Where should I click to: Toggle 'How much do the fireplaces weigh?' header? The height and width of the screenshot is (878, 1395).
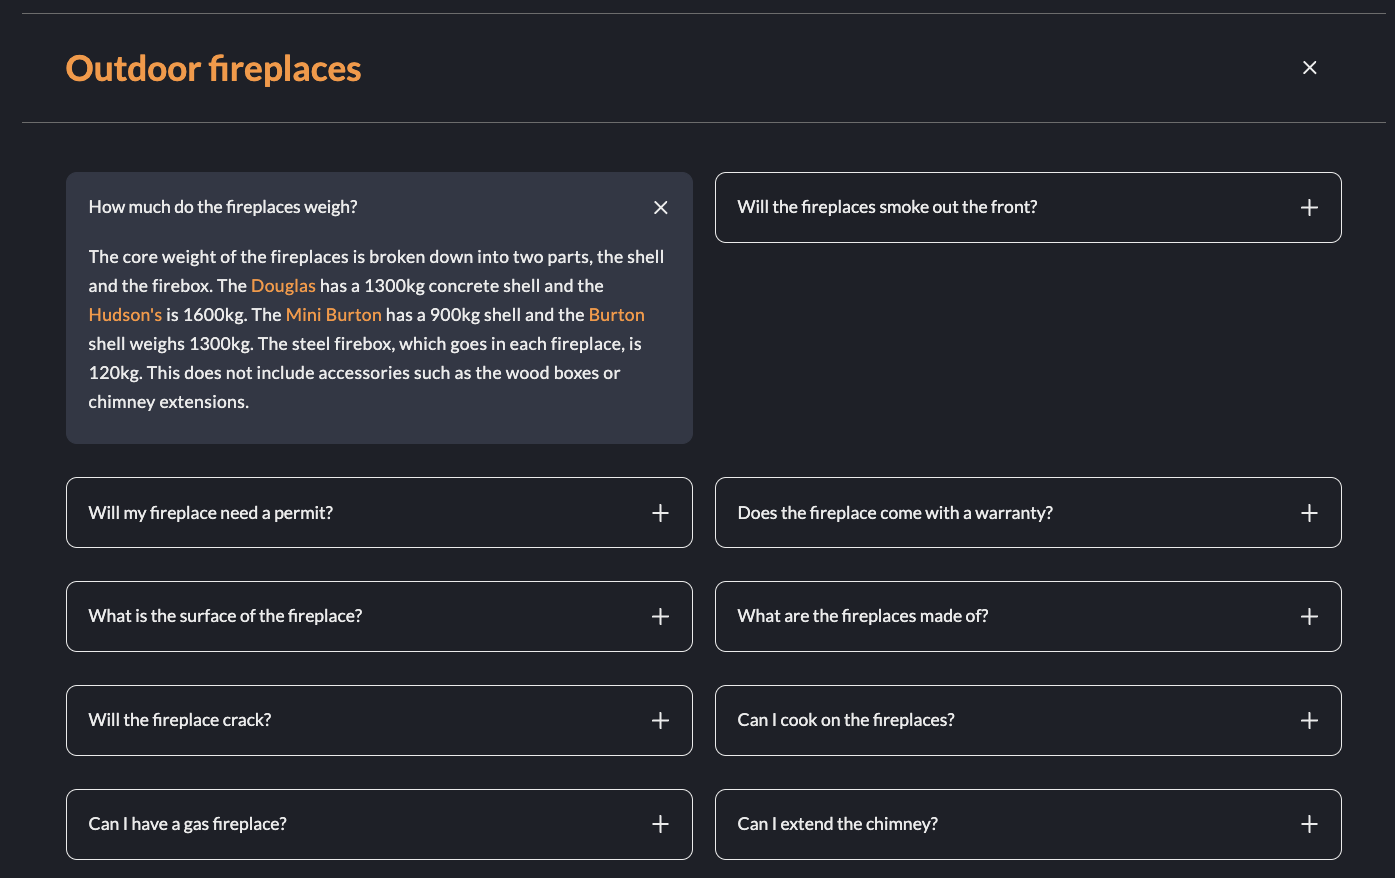coord(223,207)
